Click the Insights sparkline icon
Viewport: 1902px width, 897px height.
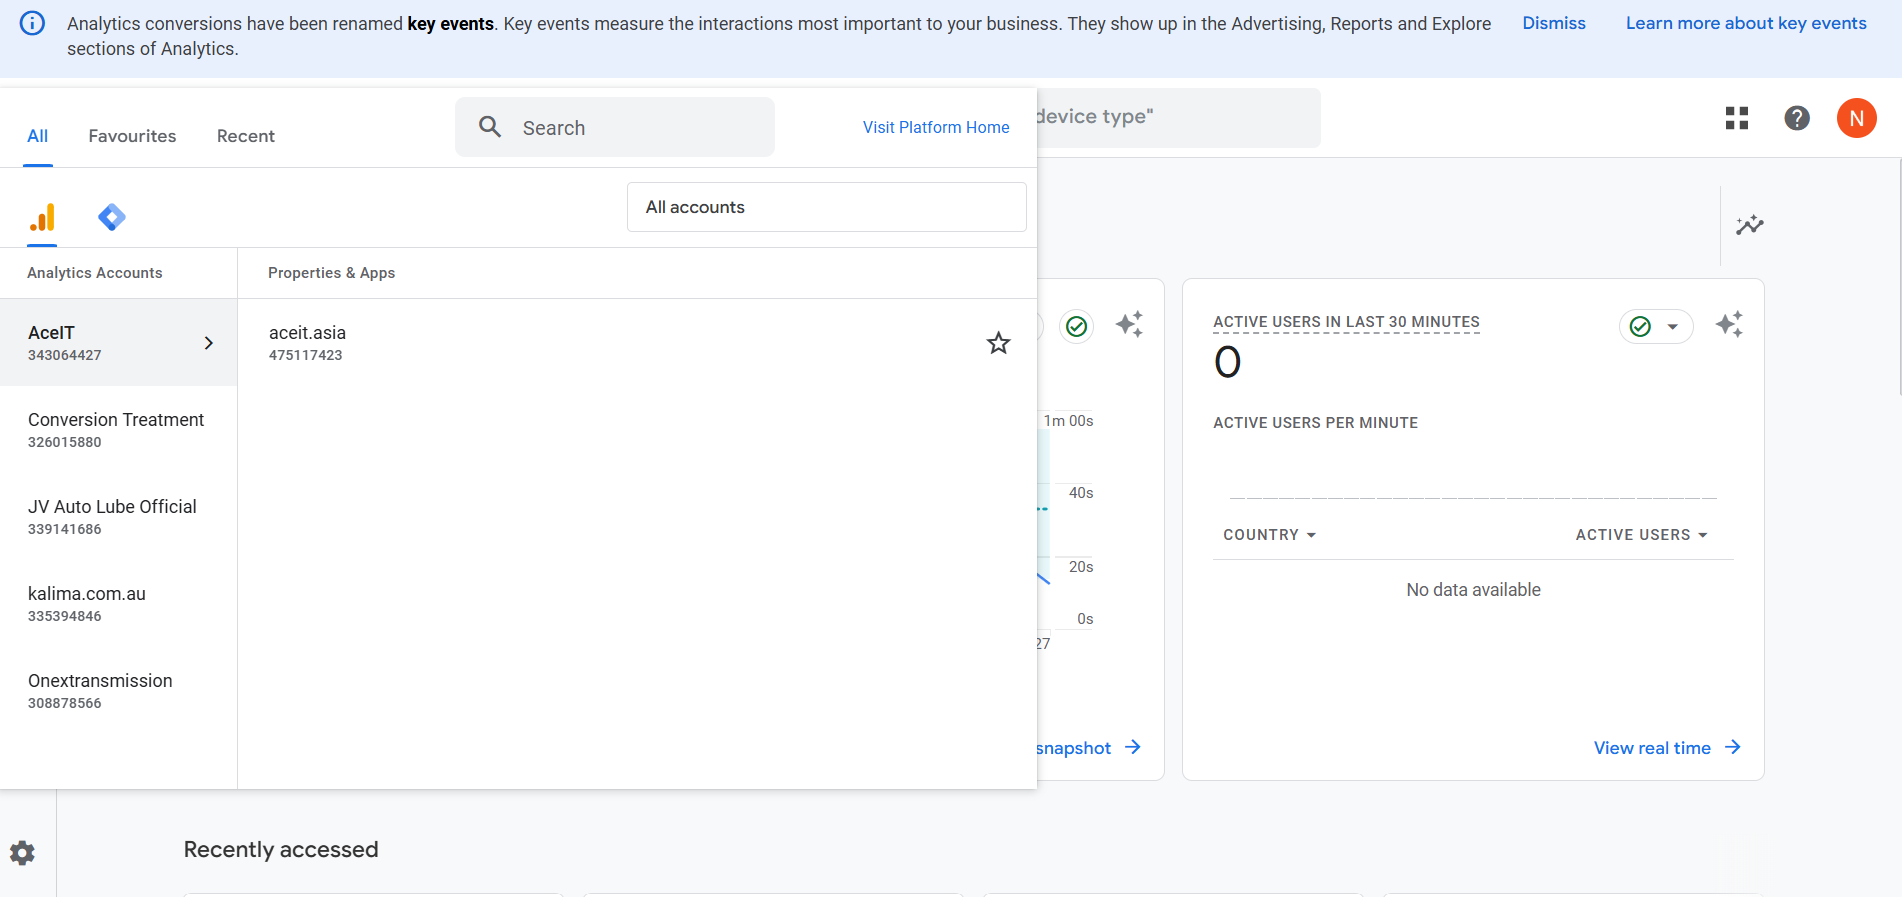[x=1749, y=225]
